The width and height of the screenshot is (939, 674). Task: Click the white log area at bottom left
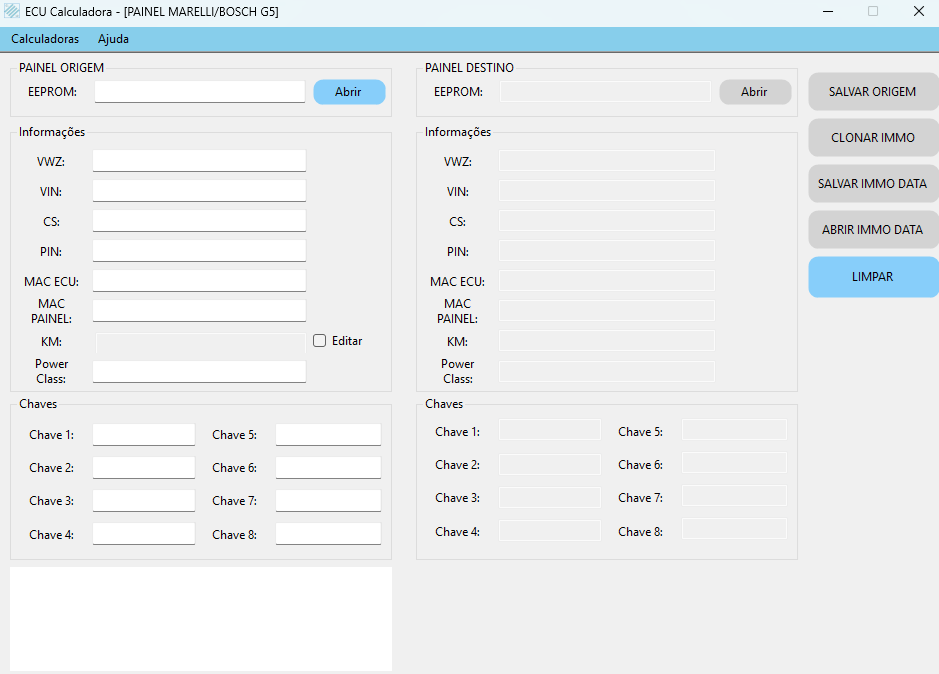[x=200, y=618]
